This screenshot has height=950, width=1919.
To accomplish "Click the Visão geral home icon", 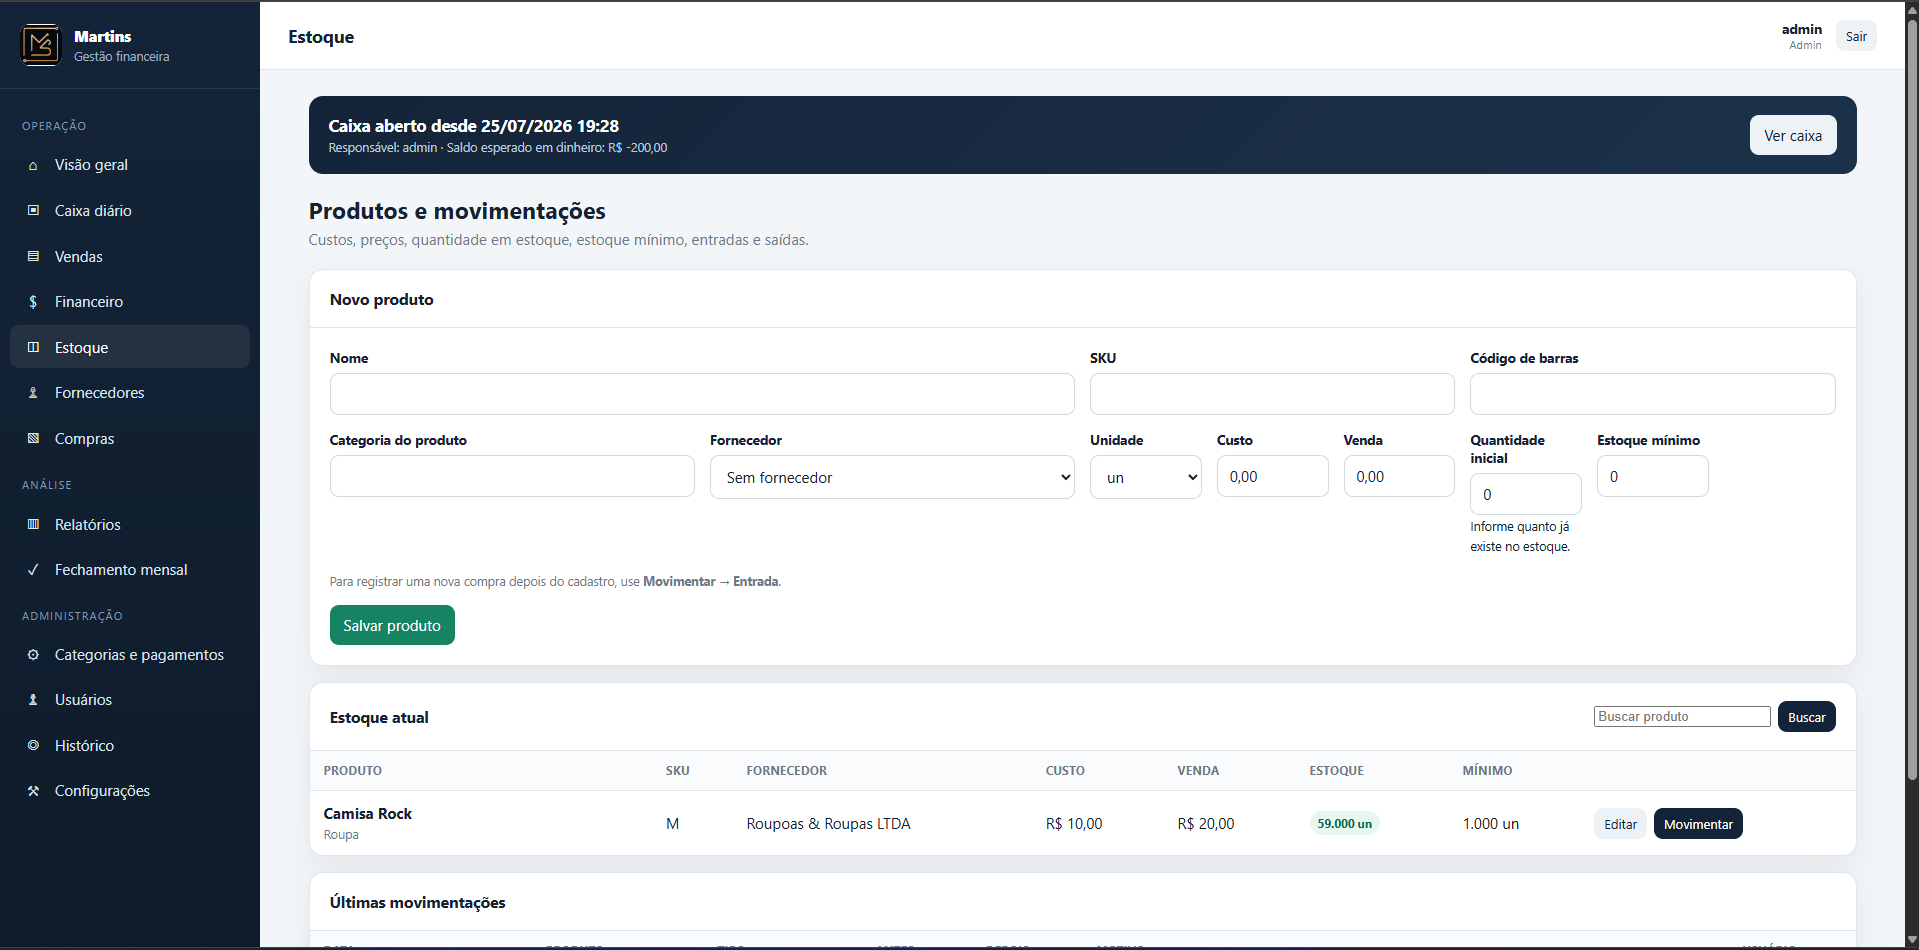I will click(33, 166).
